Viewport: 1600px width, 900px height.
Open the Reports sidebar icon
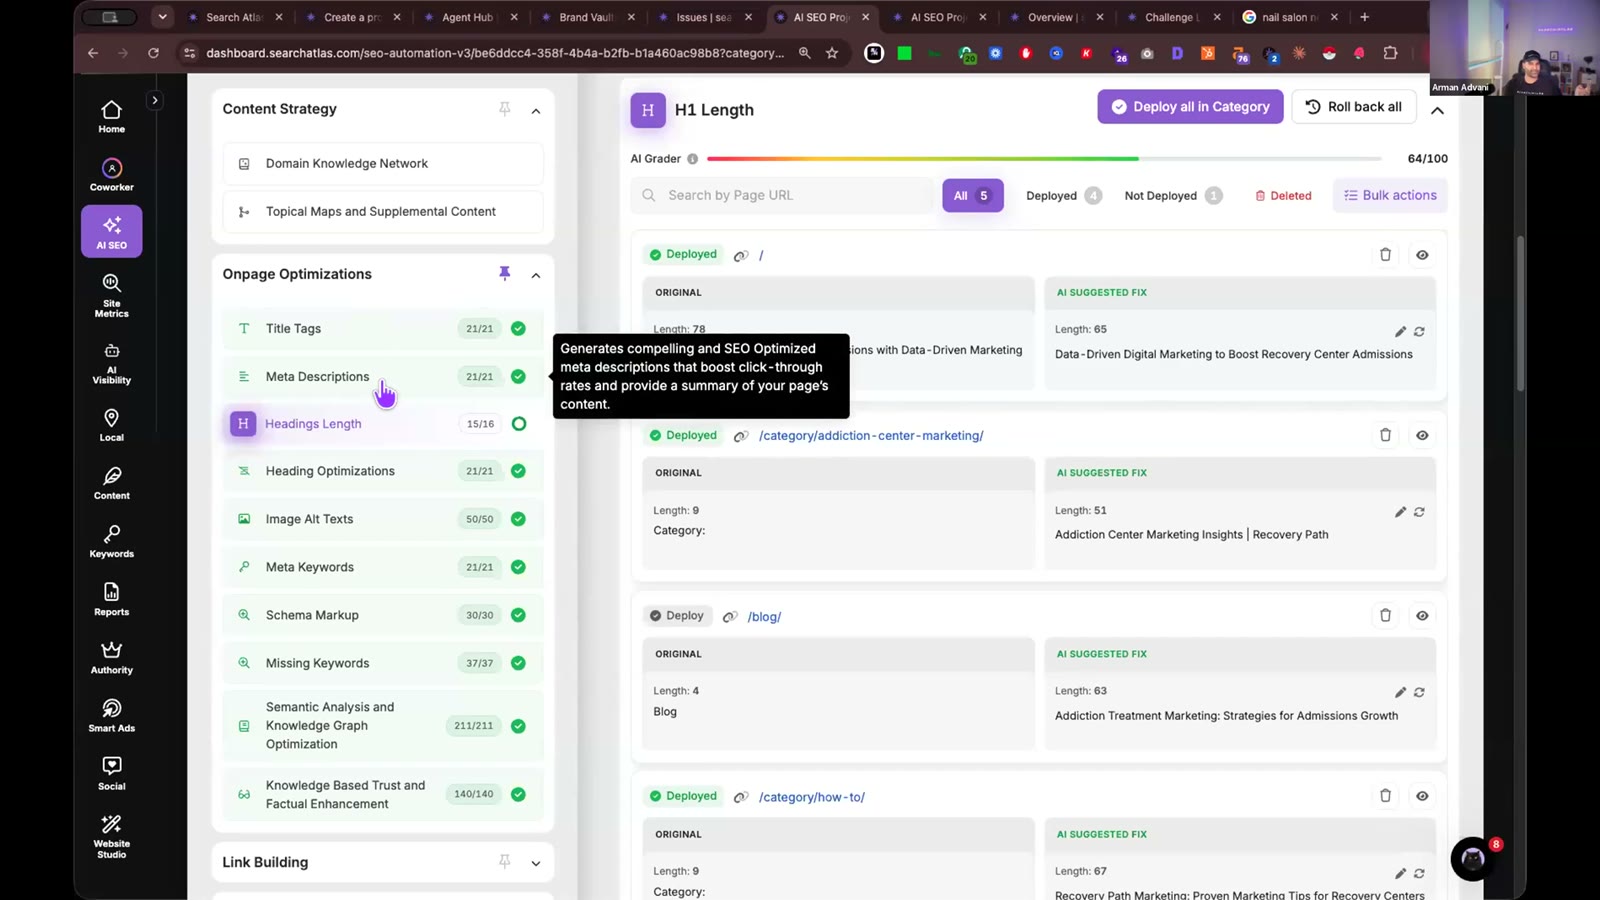[x=111, y=599]
